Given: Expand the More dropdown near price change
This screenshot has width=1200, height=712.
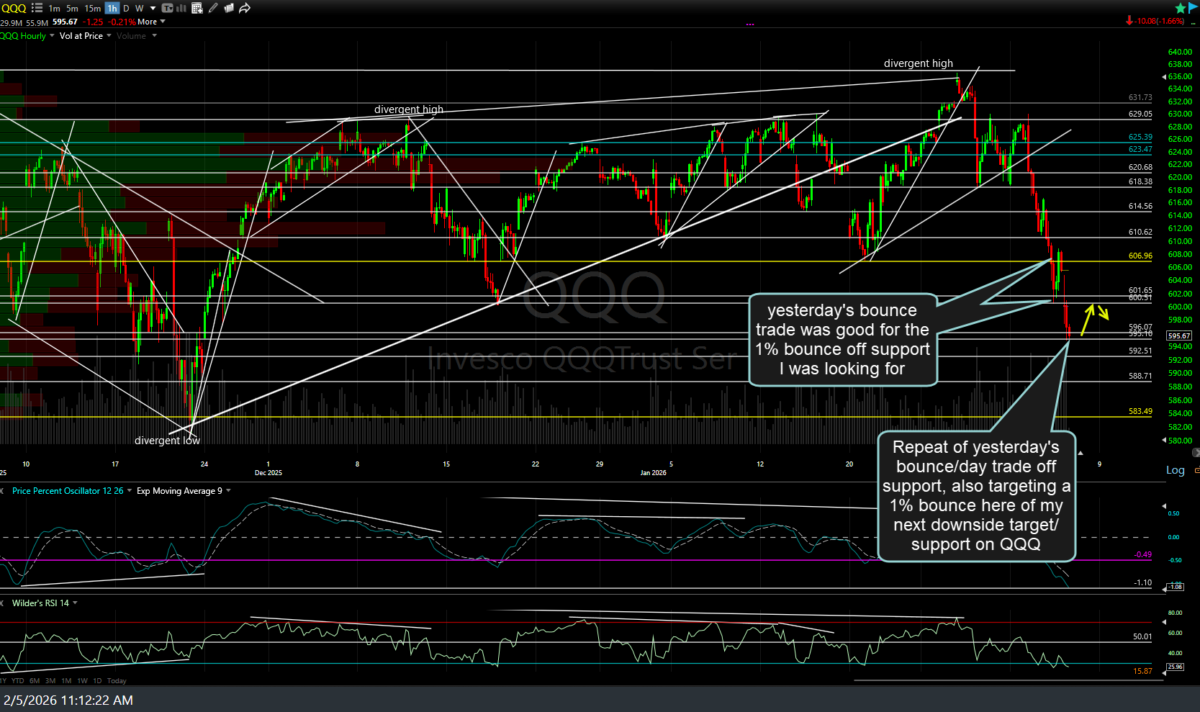Looking at the screenshot, I should coord(150,21).
